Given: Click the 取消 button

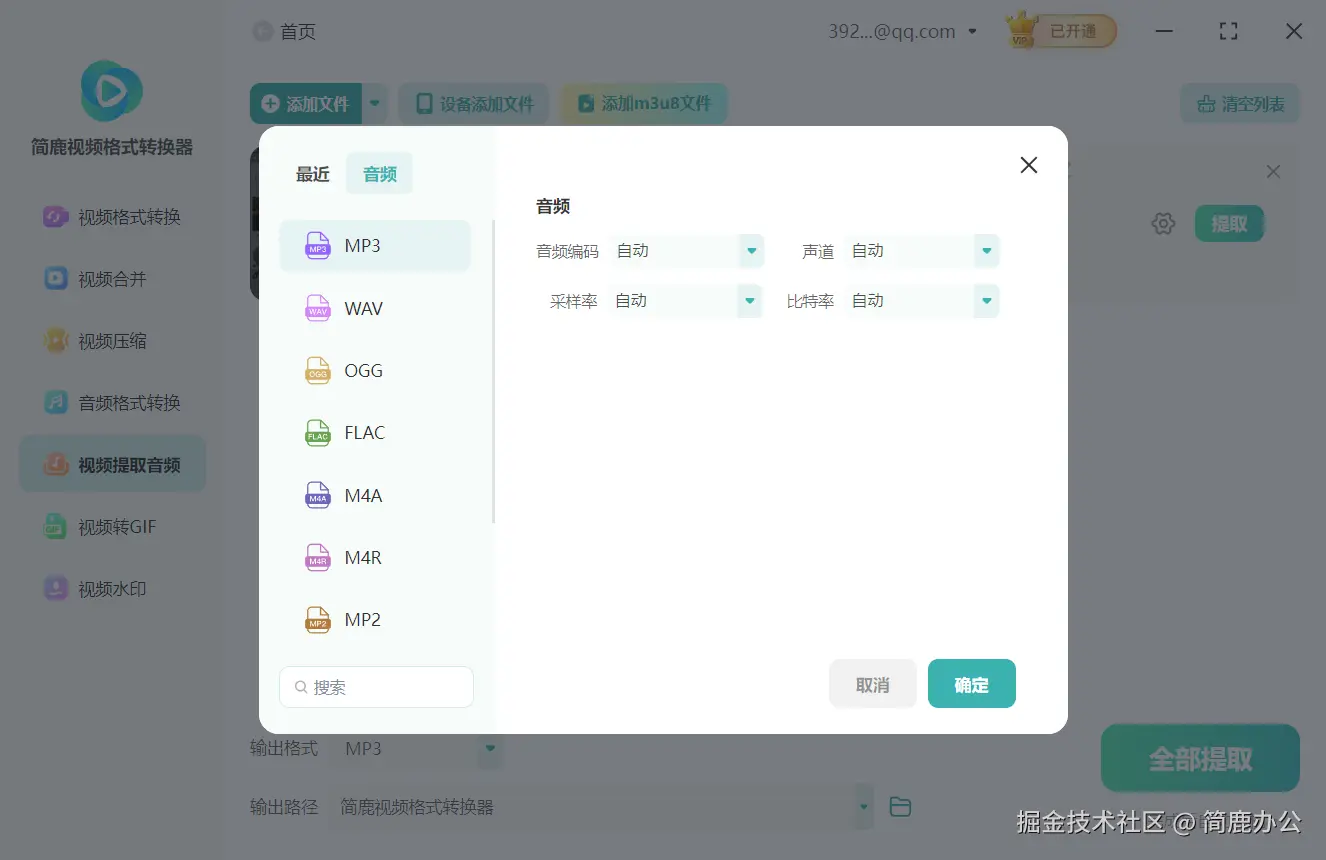Looking at the screenshot, I should (872, 684).
